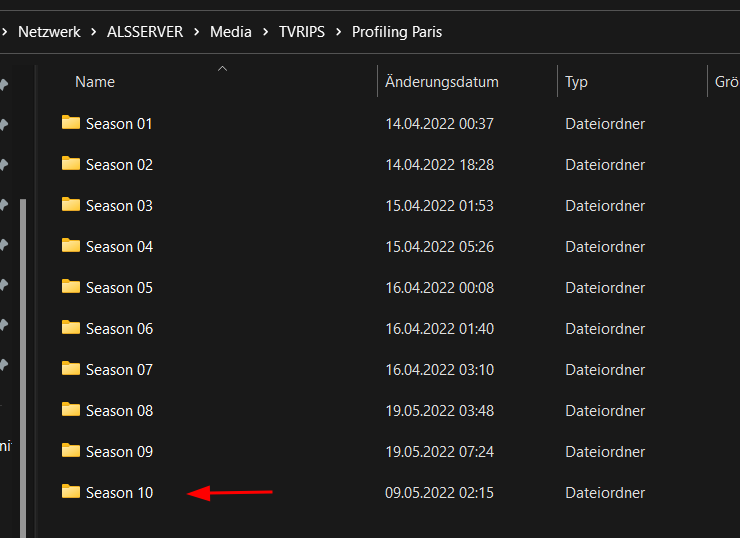Open the Season 01 folder icon
Screen dimensions: 740x538
pyautogui.click(x=71, y=123)
